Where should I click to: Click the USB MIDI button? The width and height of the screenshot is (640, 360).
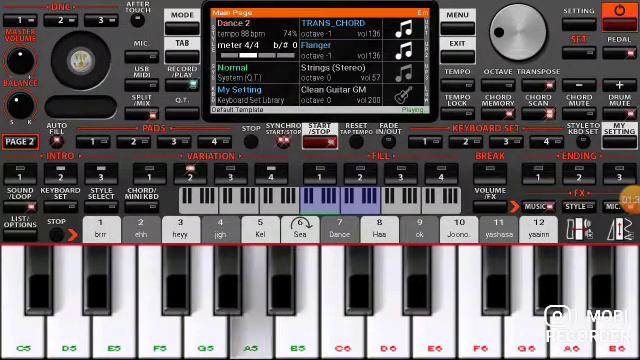click(x=142, y=85)
